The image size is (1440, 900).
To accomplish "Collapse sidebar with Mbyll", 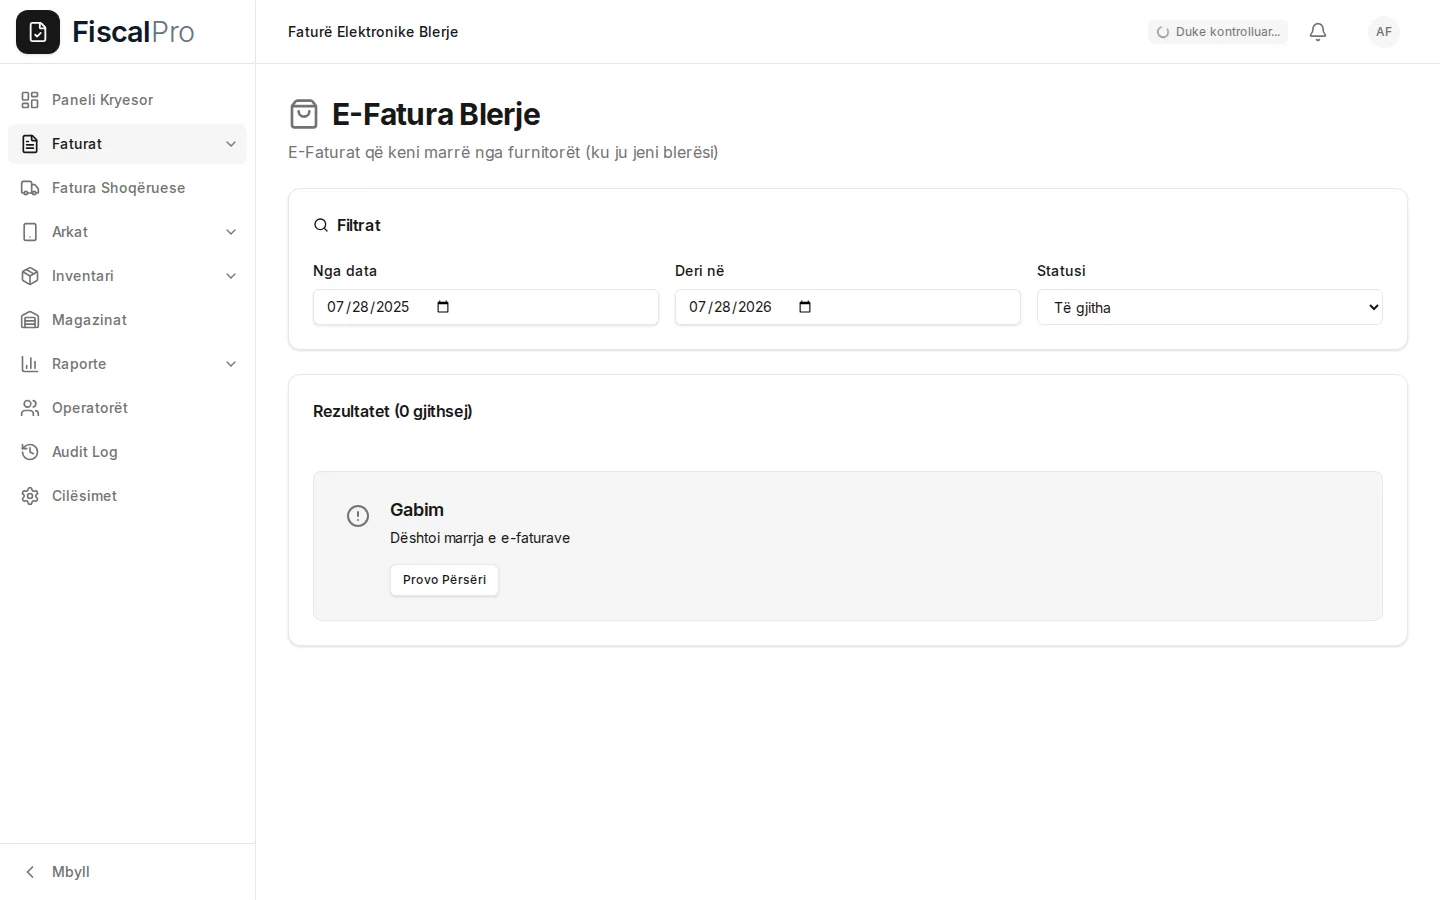I will 127,872.
